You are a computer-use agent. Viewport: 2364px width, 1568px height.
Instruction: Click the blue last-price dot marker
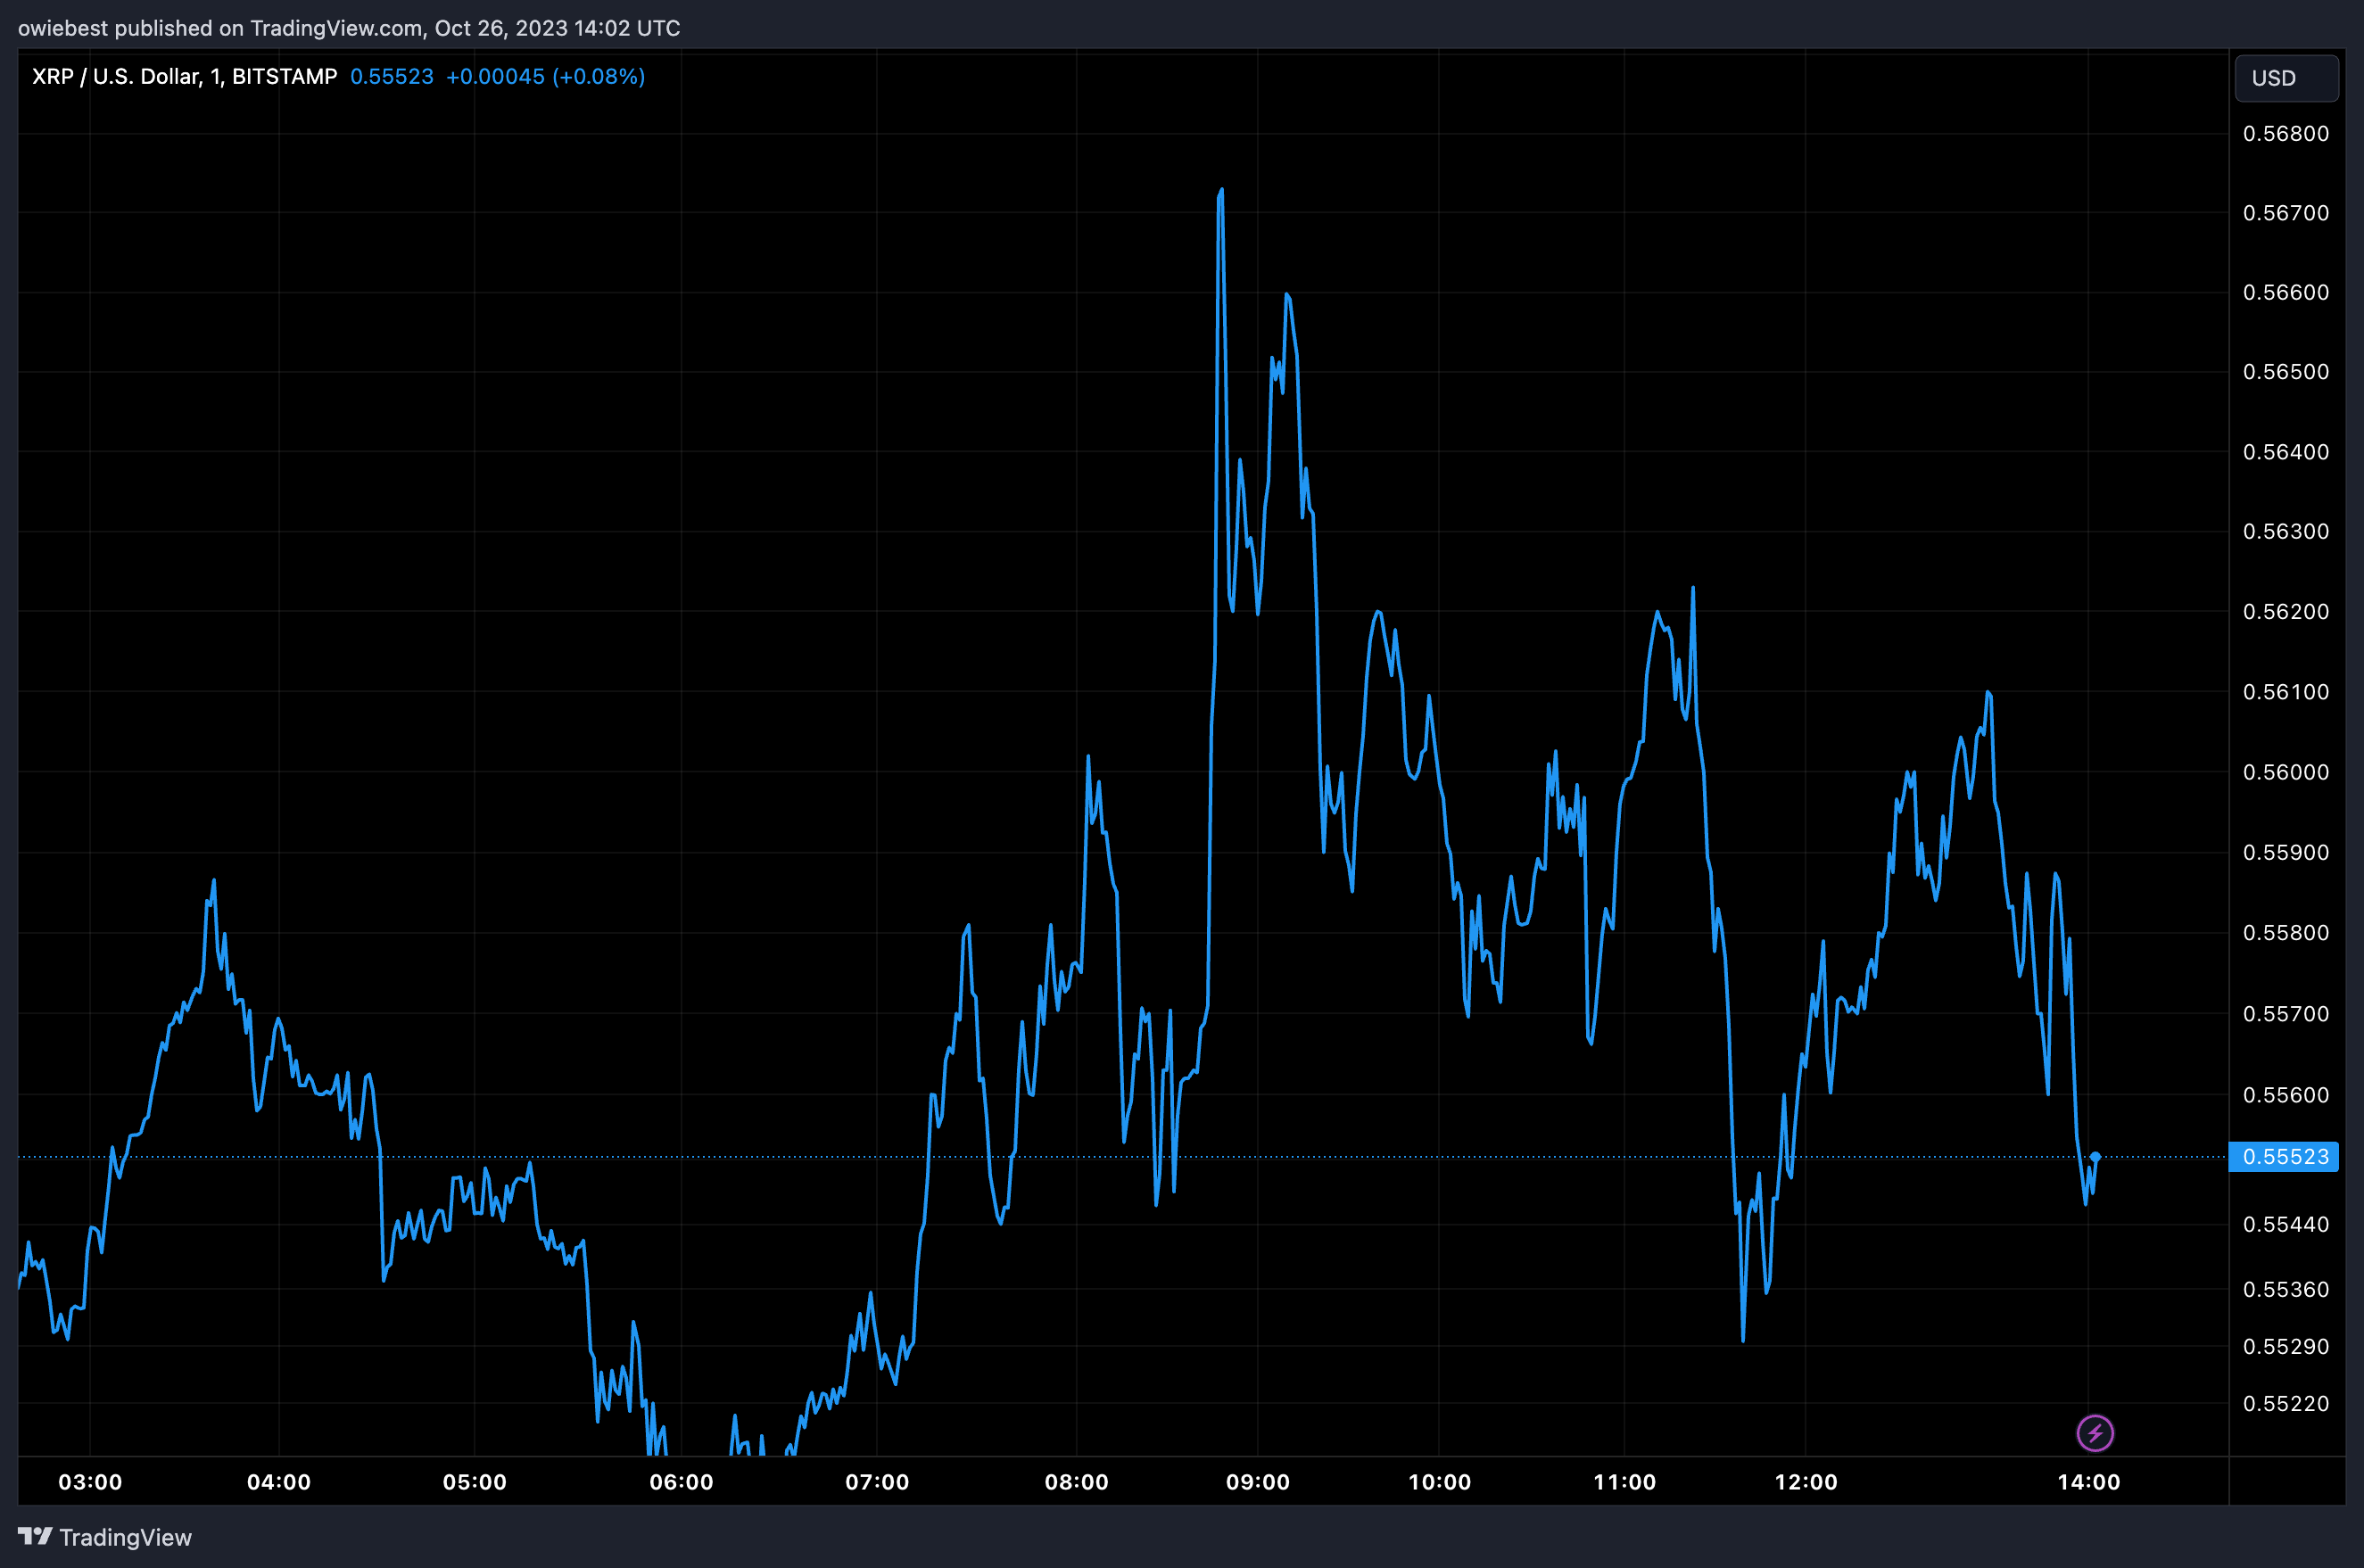[2095, 1157]
